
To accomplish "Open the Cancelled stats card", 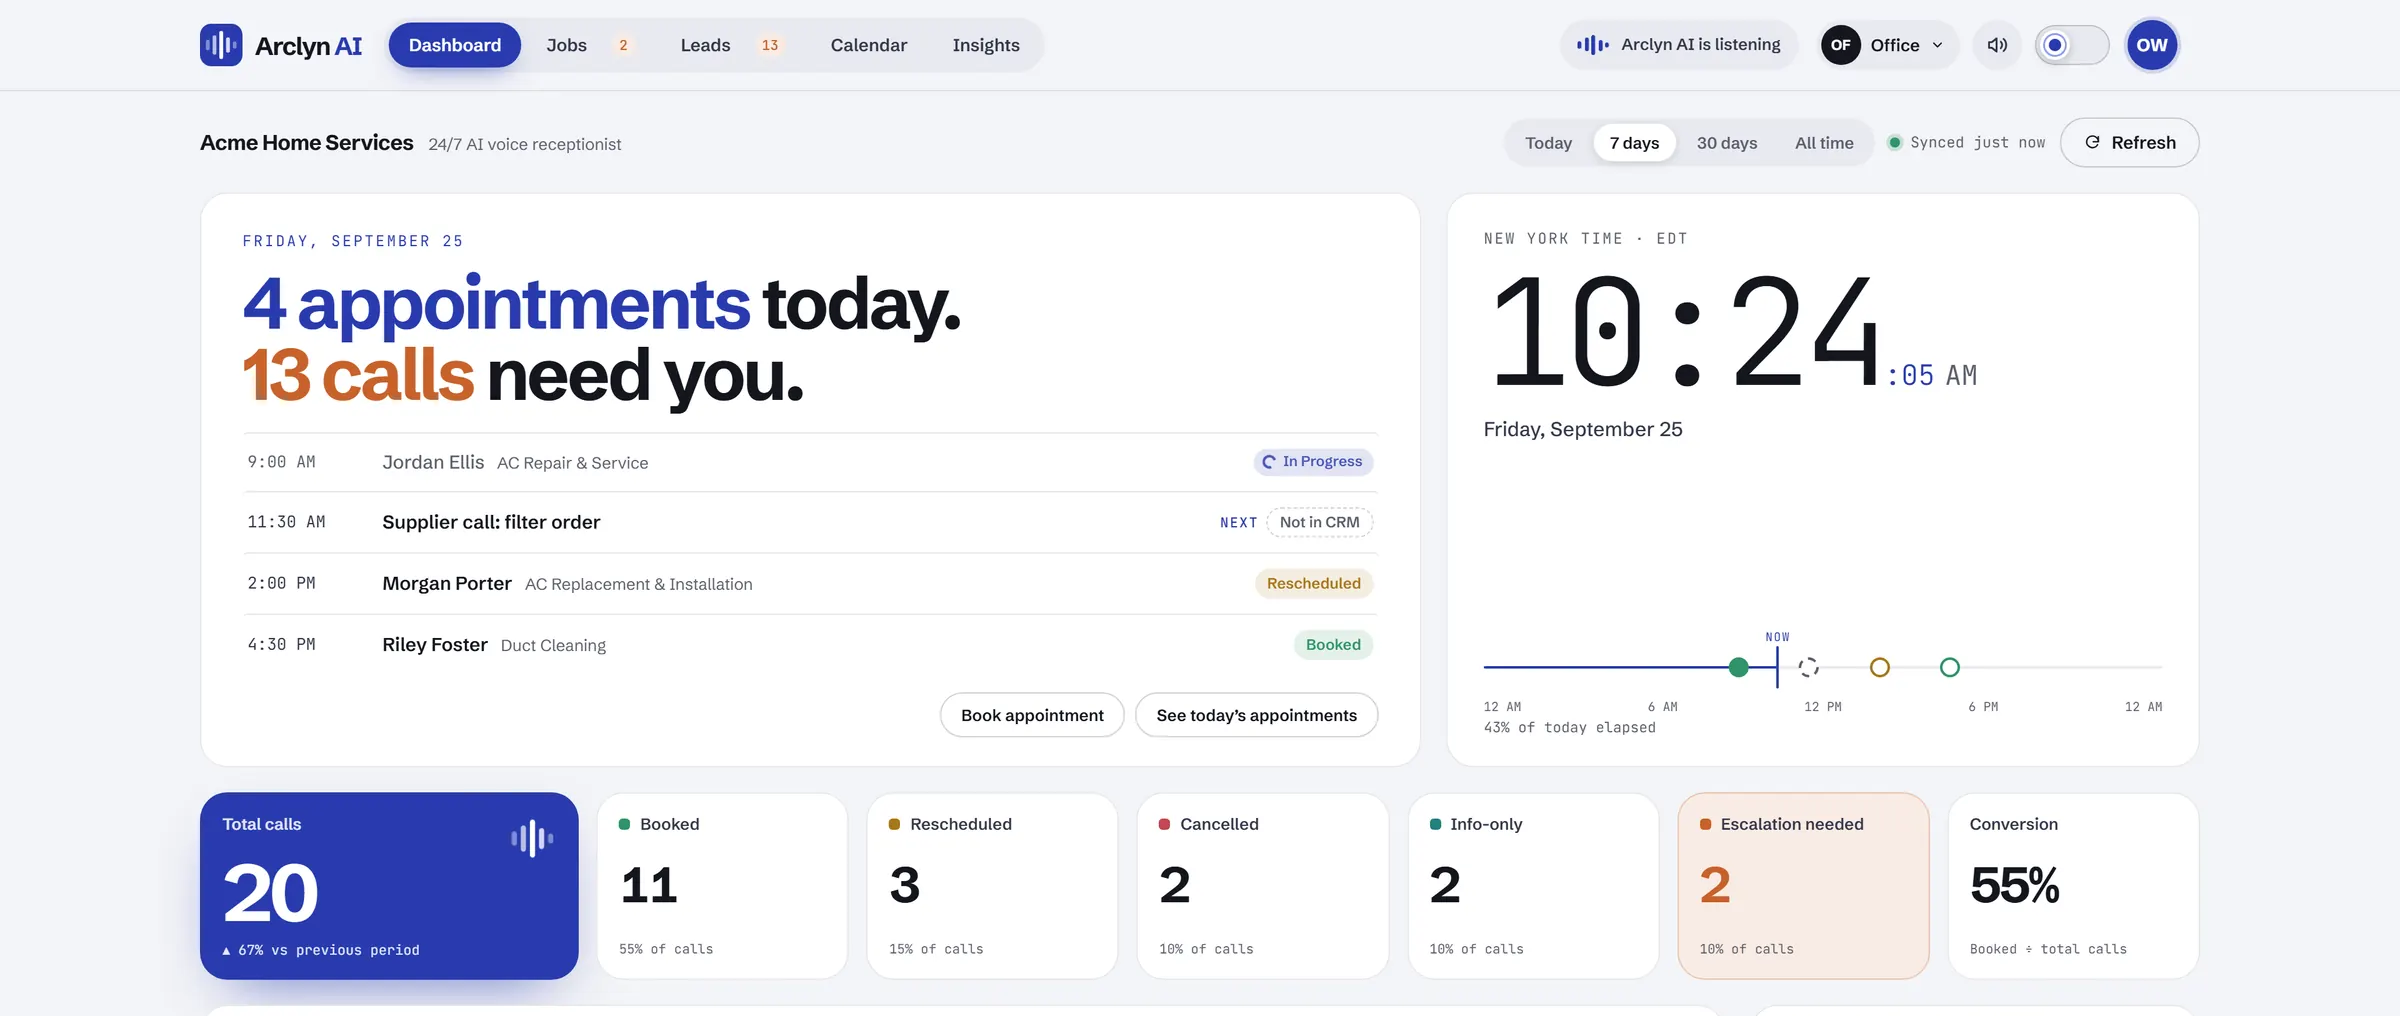I will click(1263, 886).
